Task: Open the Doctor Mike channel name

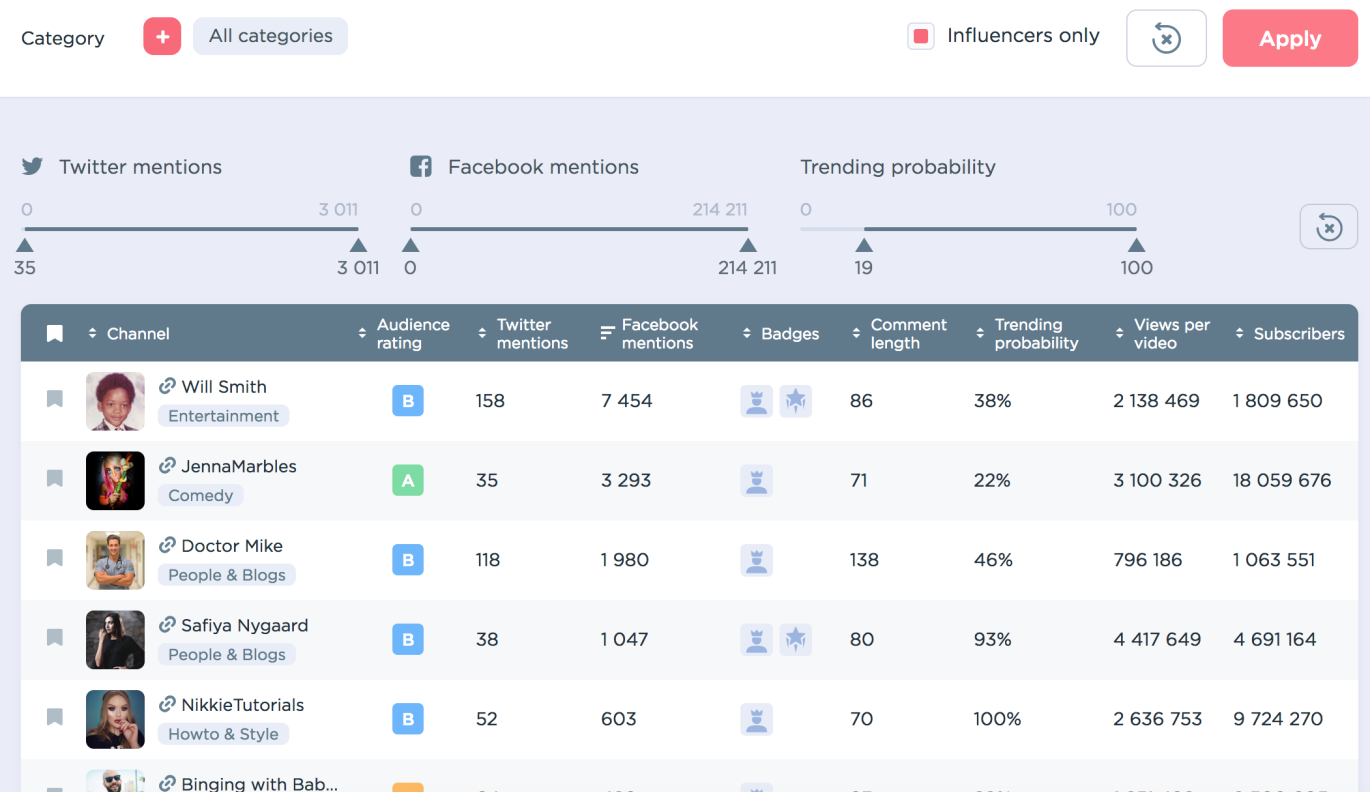Action: [x=232, y=546]
